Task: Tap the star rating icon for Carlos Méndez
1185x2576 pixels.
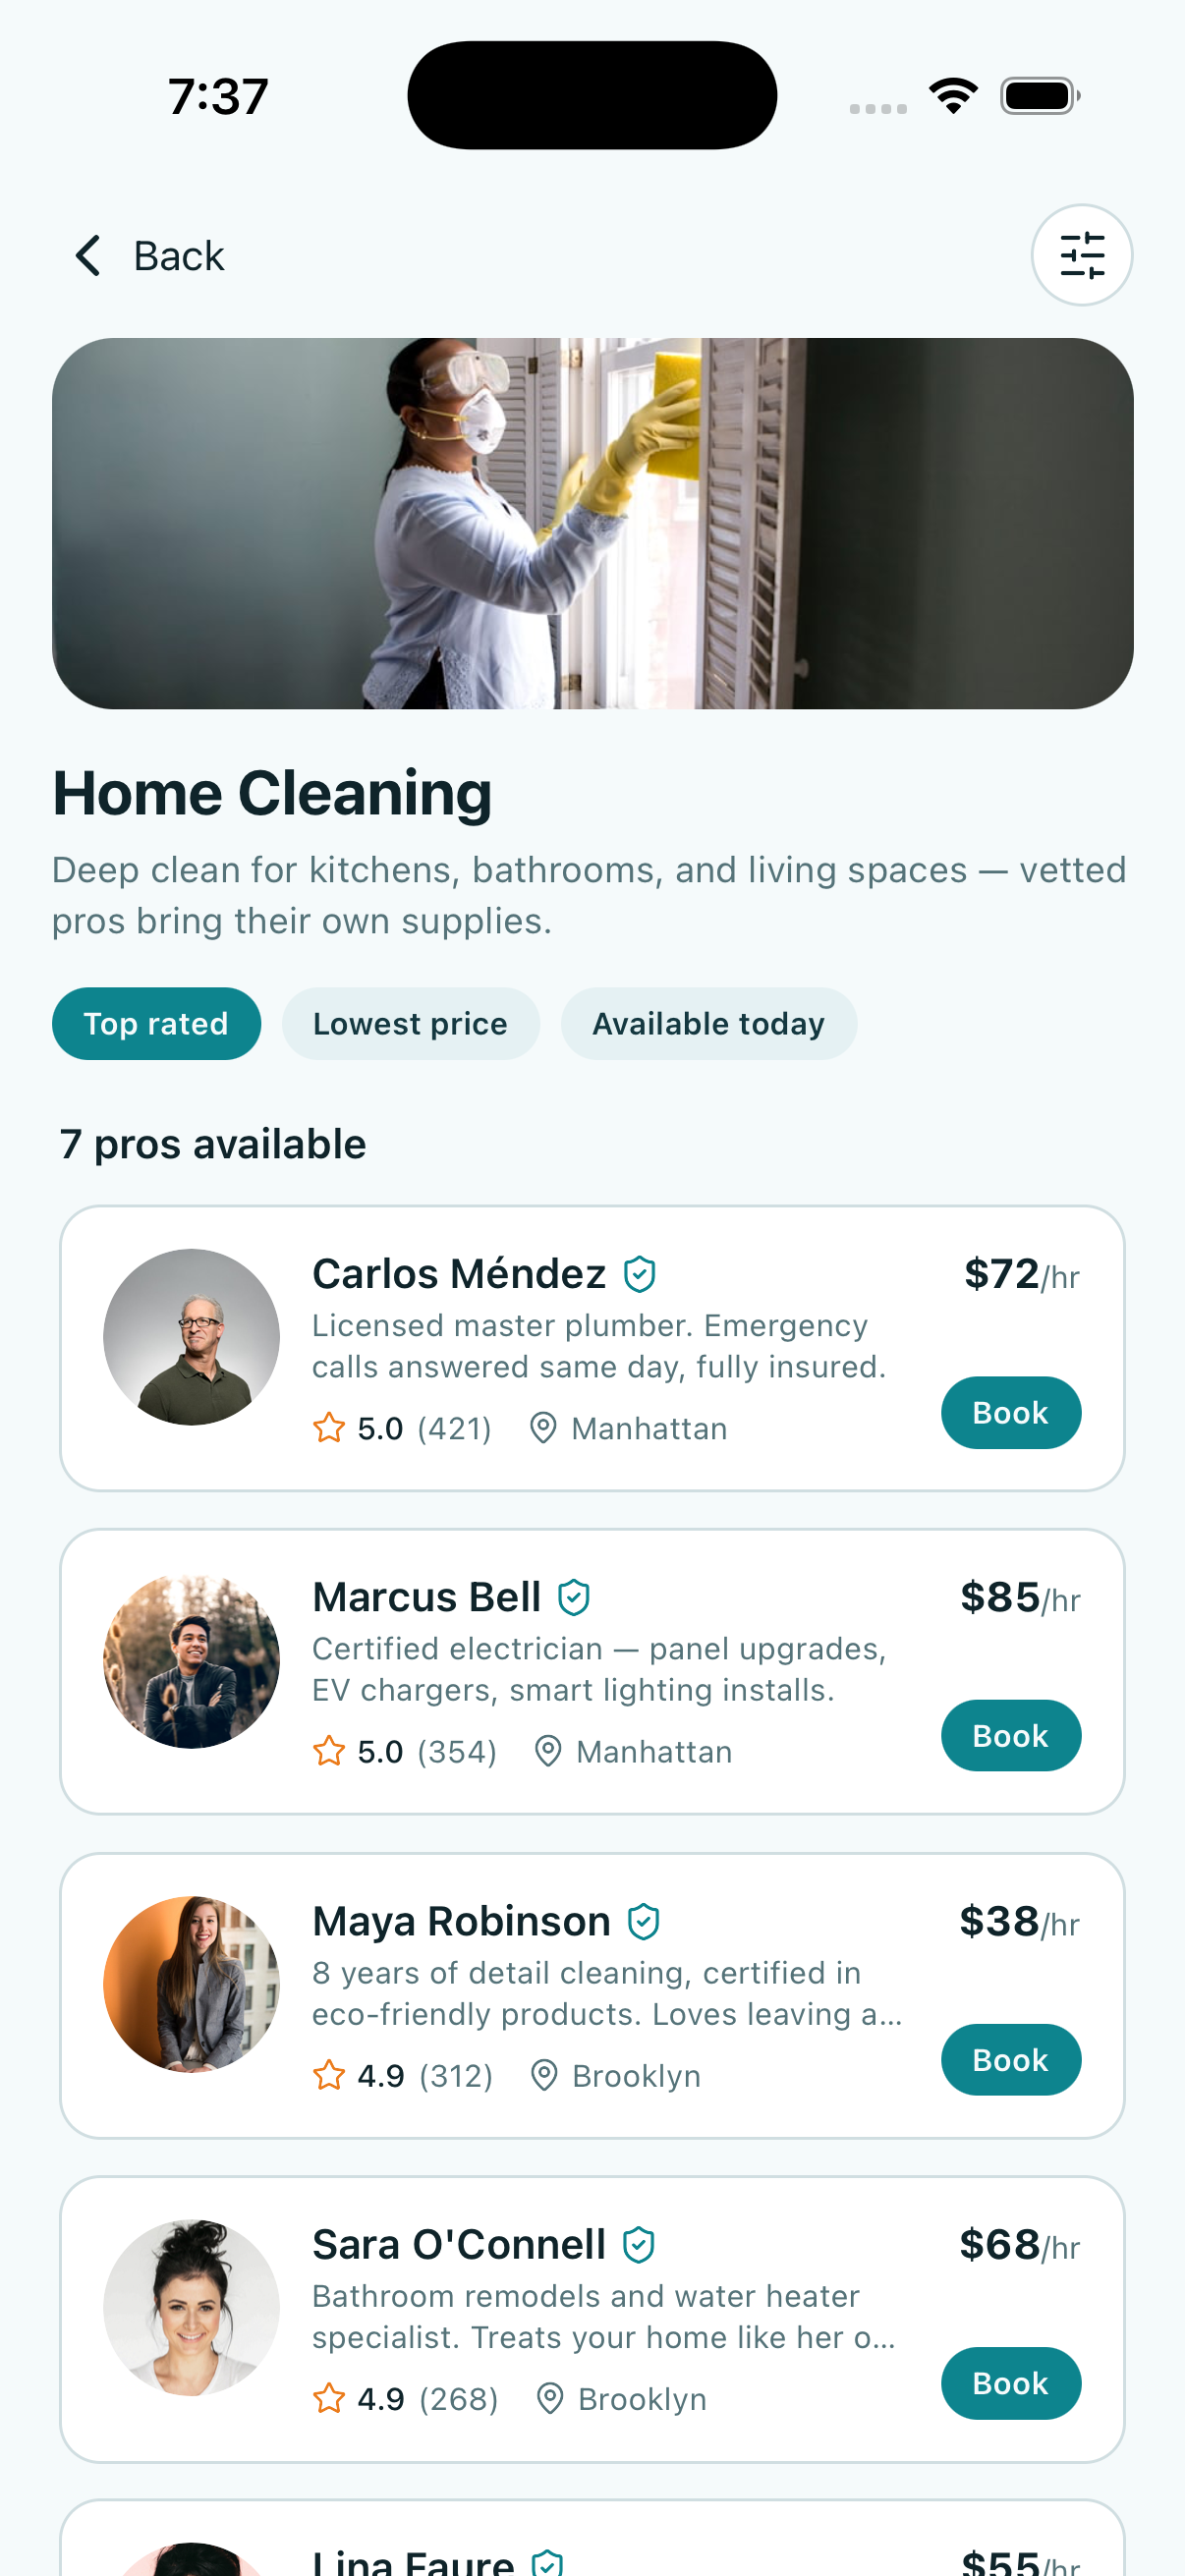Action: [x=329, y=1427]
